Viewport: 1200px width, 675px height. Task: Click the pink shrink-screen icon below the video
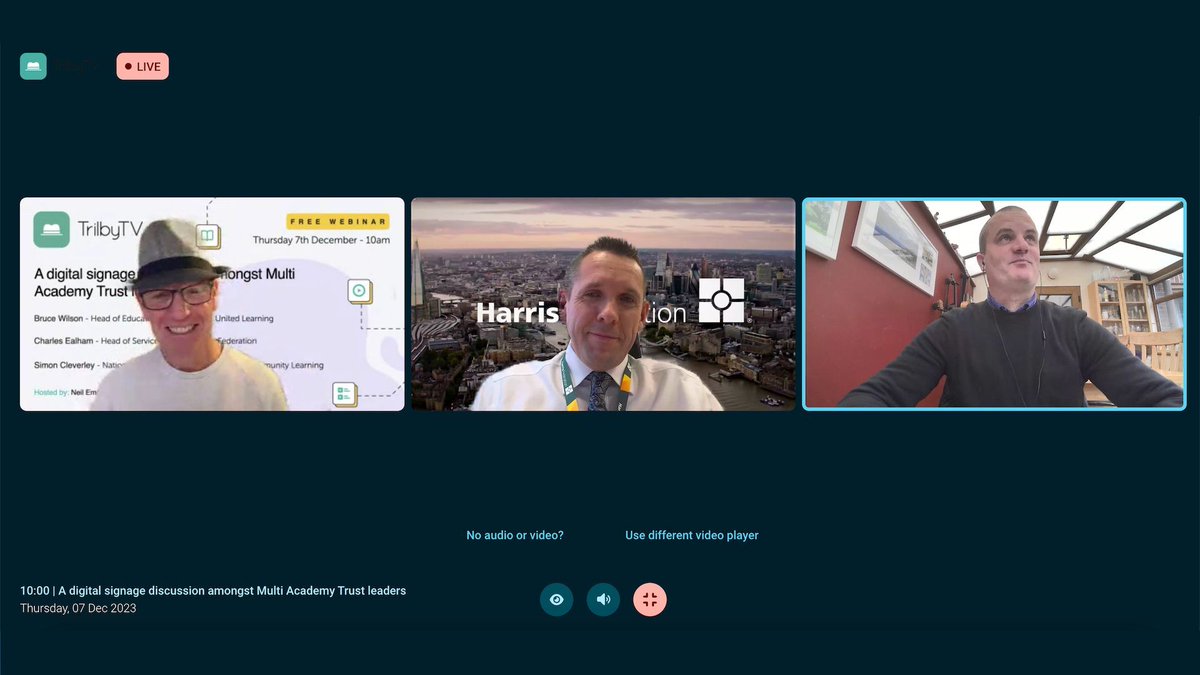(x=649, y=599)
